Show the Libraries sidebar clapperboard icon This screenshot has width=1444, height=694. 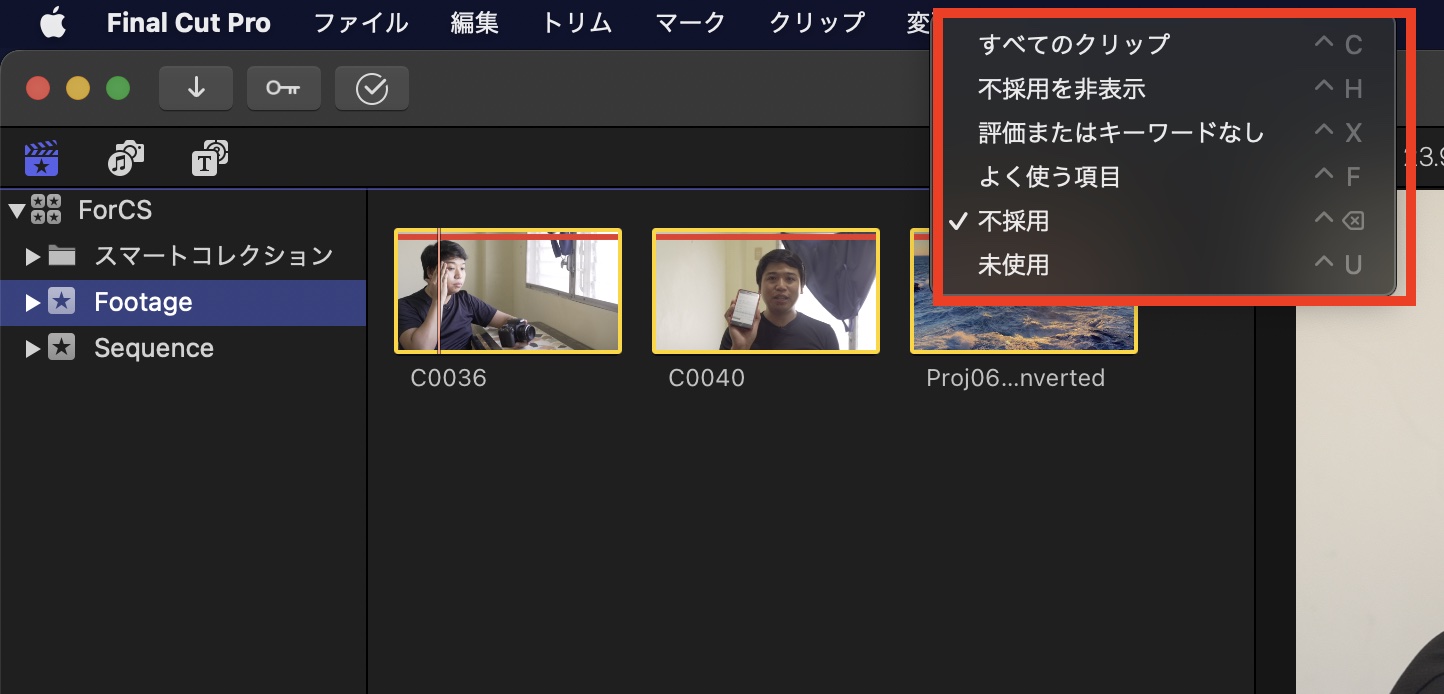point(41,158)
